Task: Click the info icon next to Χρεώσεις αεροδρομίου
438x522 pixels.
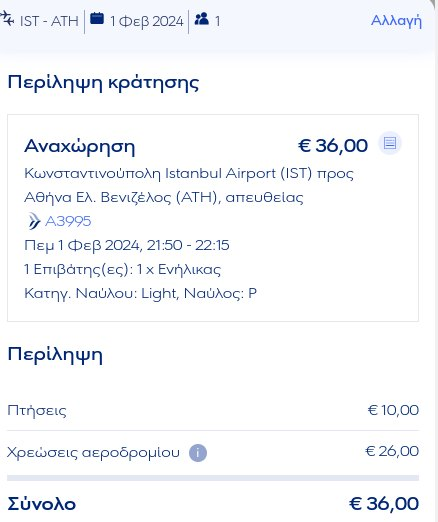Action: click(x=198, y=453)
